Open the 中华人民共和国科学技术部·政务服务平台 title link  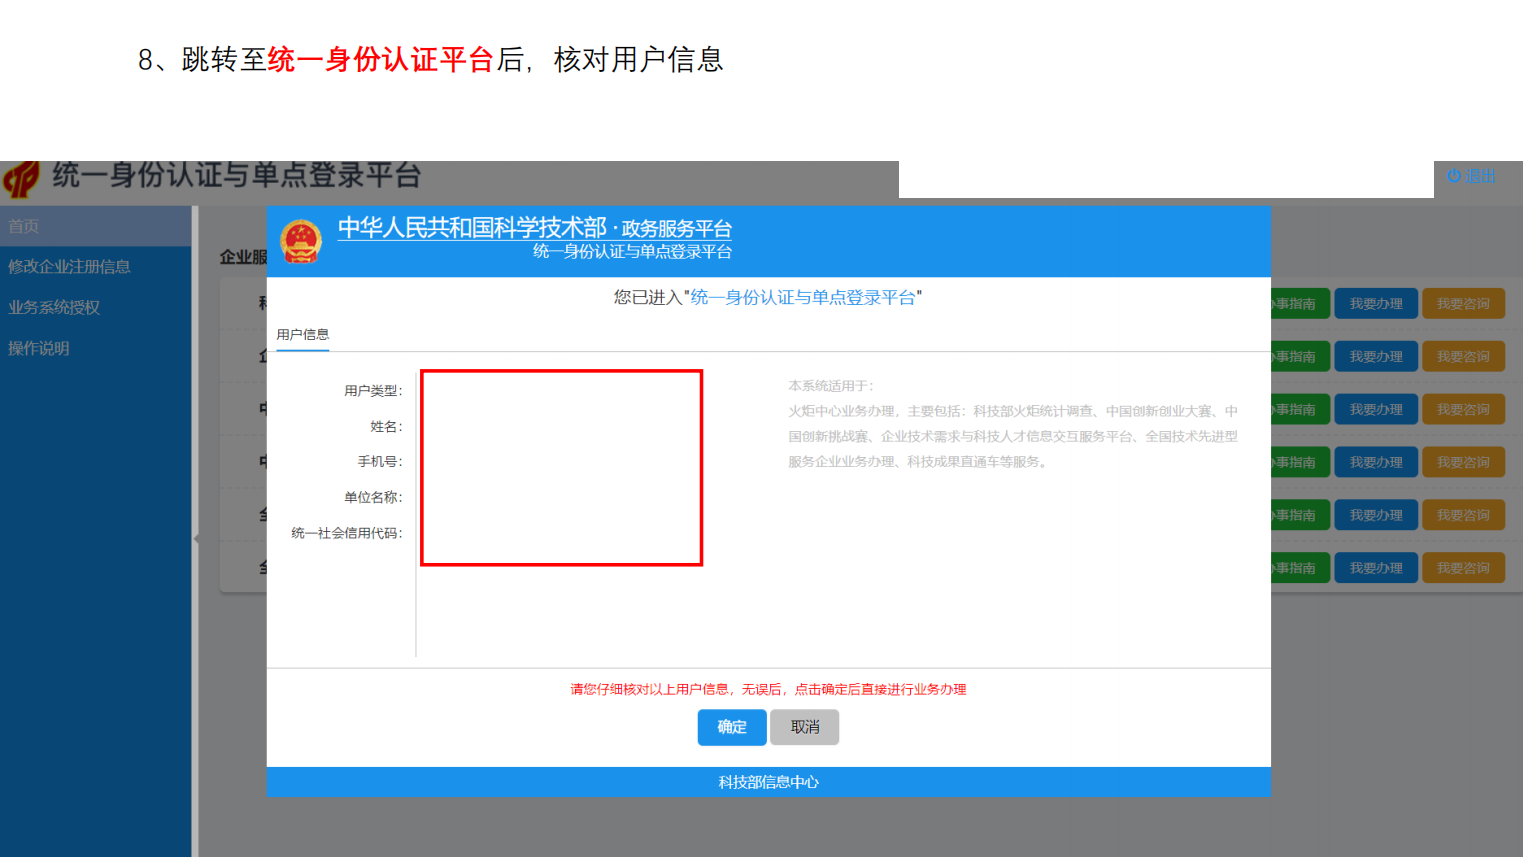click(535, 228)
